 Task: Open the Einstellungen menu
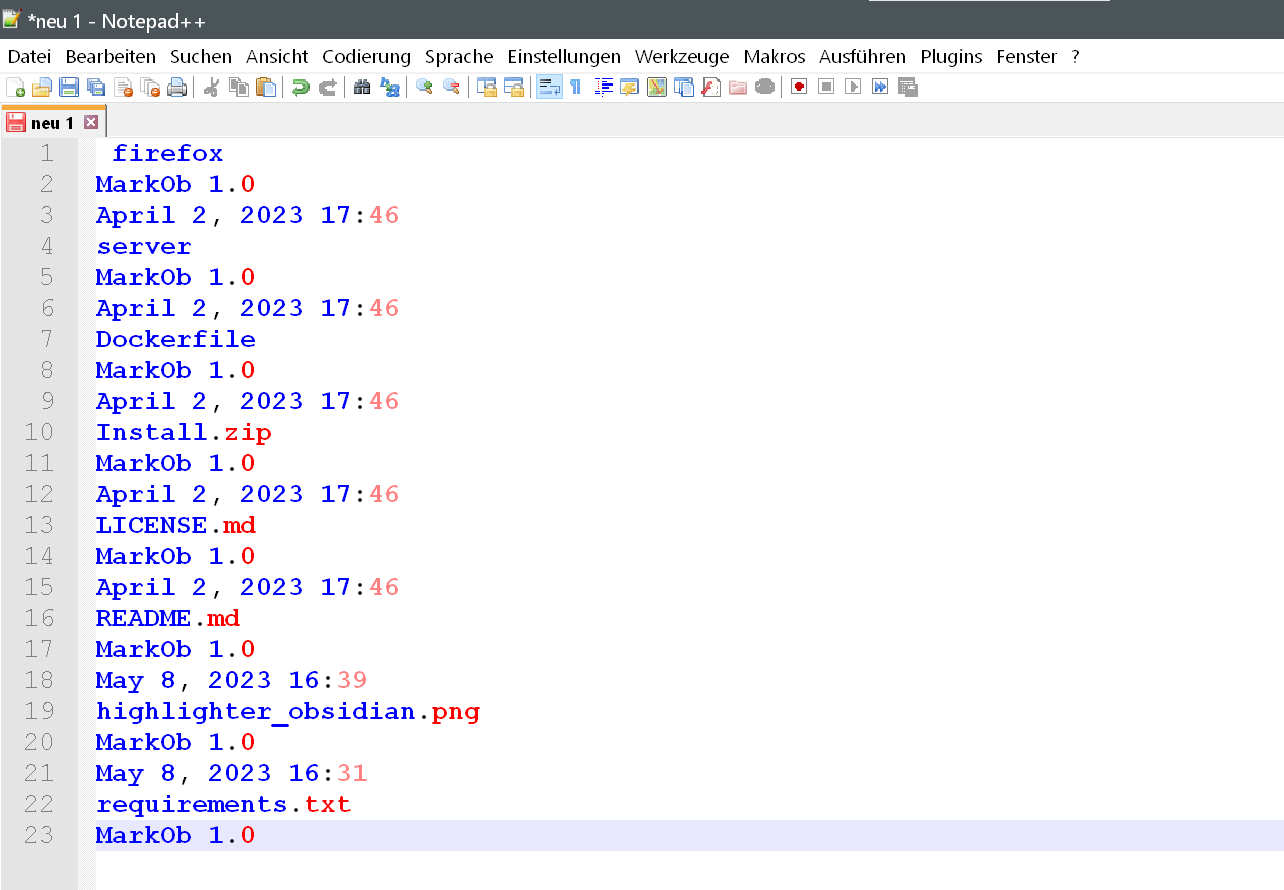coord(563,57)
